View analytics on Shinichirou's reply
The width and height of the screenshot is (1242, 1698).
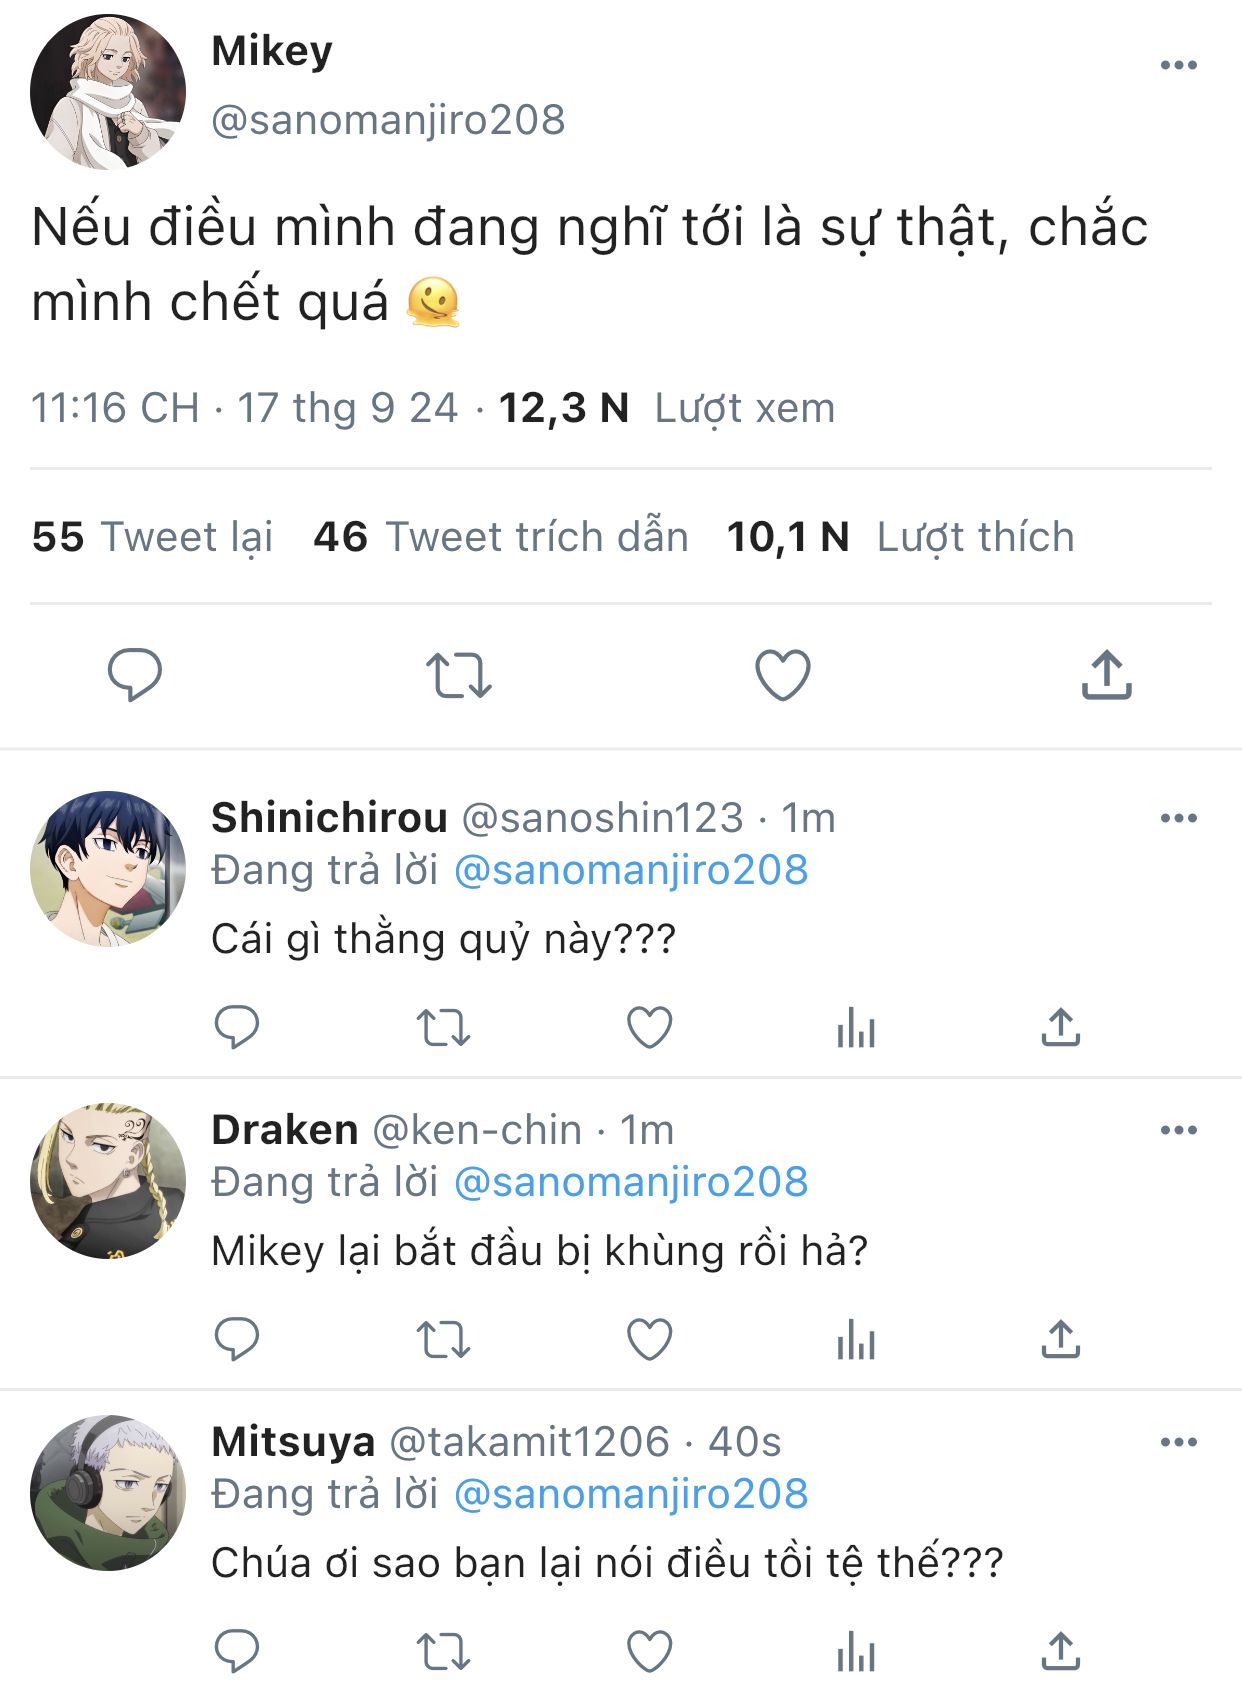point(856,1027)
